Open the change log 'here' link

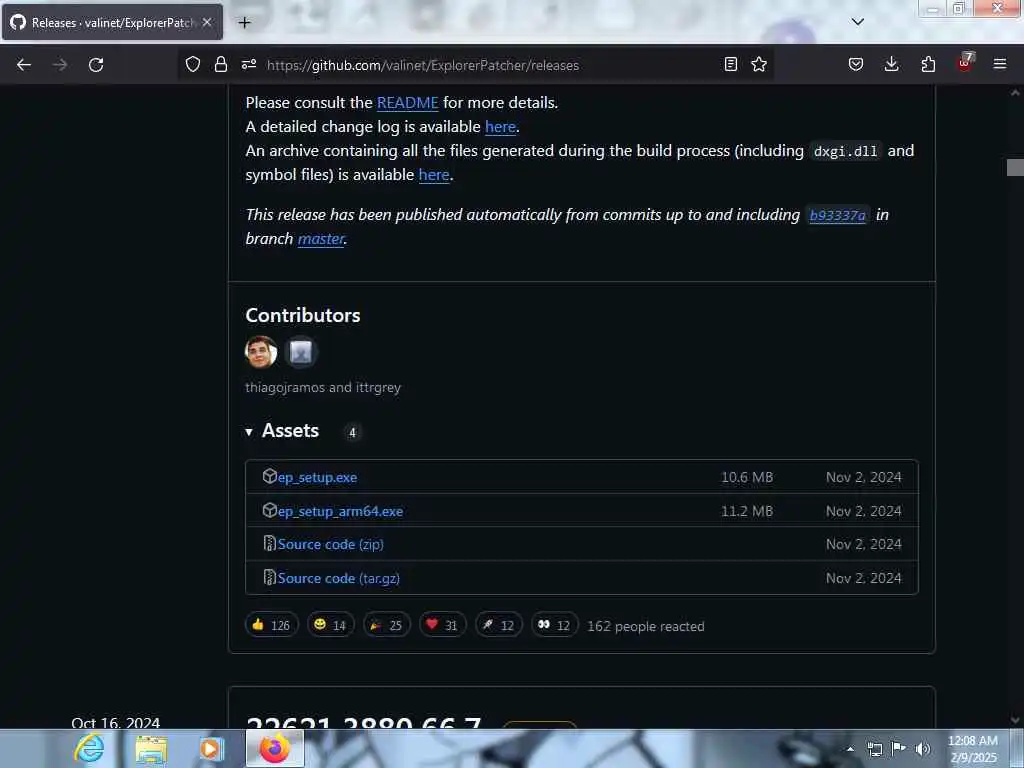click(x=501, y=127)
